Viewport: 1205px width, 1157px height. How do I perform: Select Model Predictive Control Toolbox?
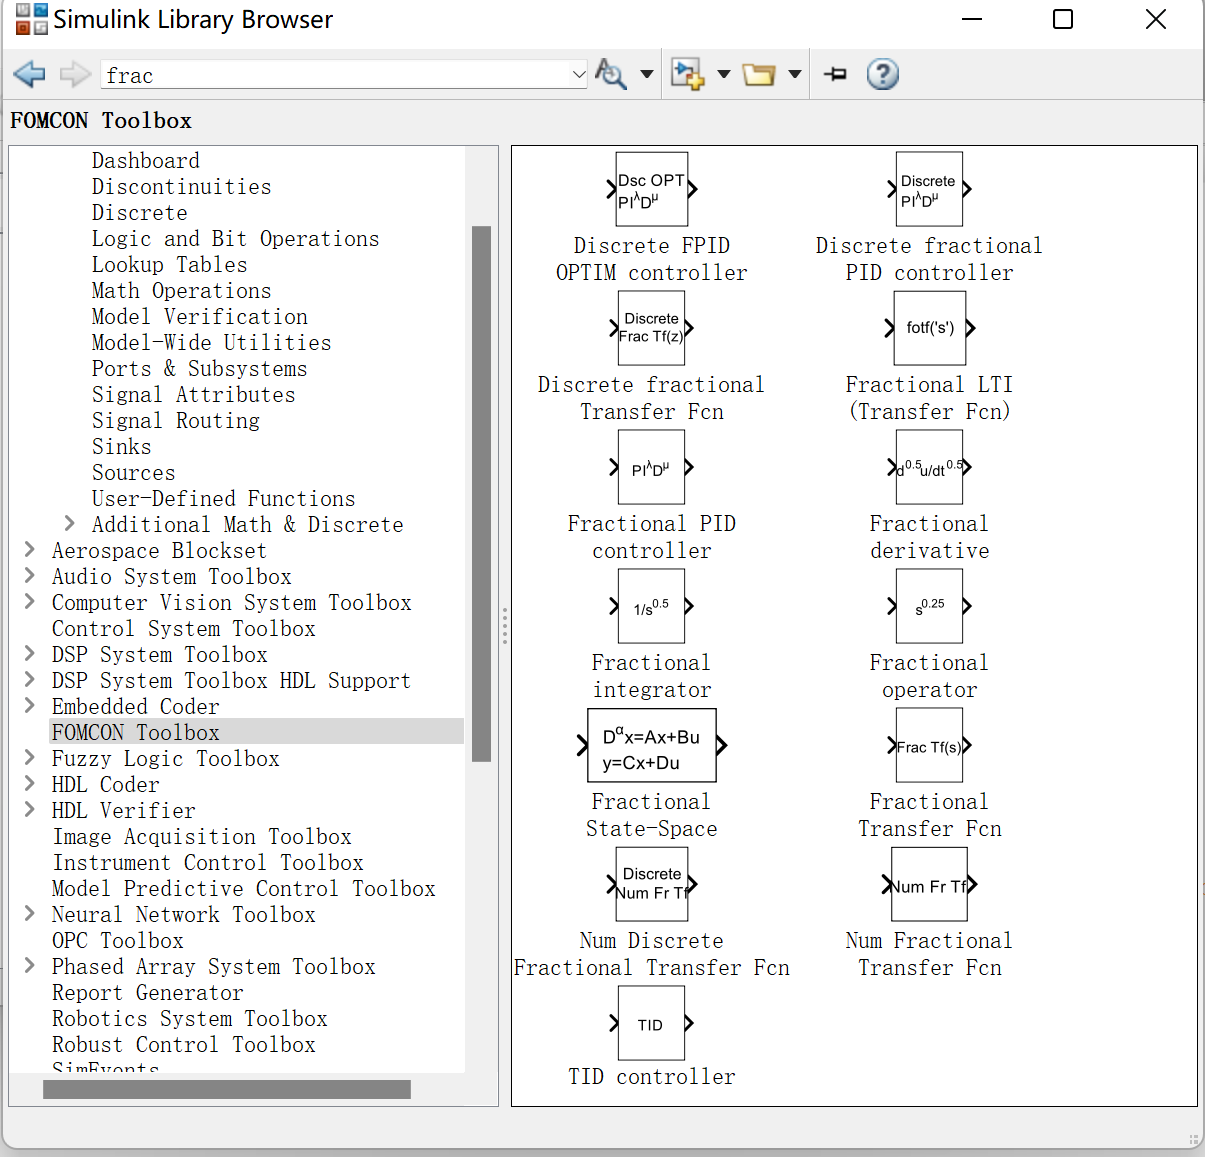click(x=244, y=889)
